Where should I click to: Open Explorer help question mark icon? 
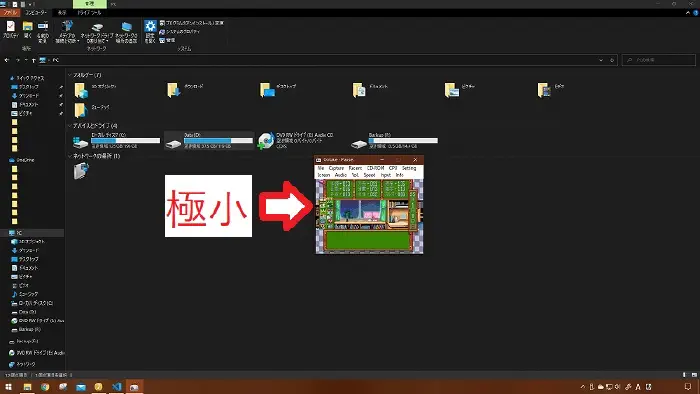[x=696, y=12]
